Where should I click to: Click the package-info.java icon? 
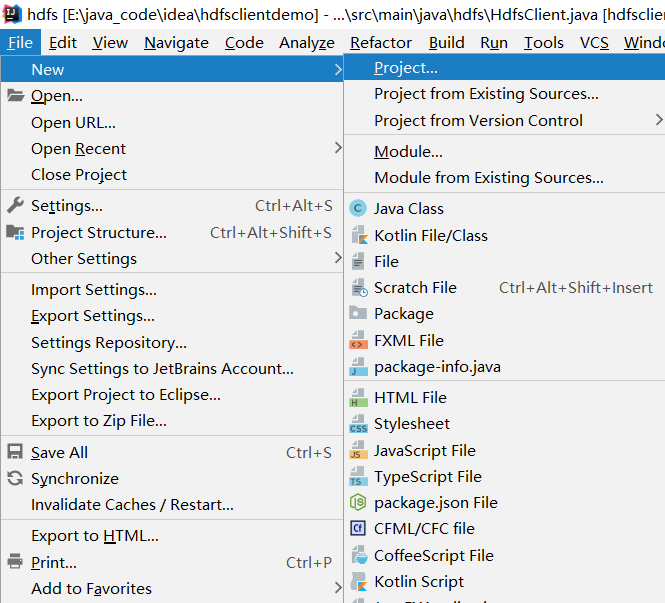coord(358,366)
